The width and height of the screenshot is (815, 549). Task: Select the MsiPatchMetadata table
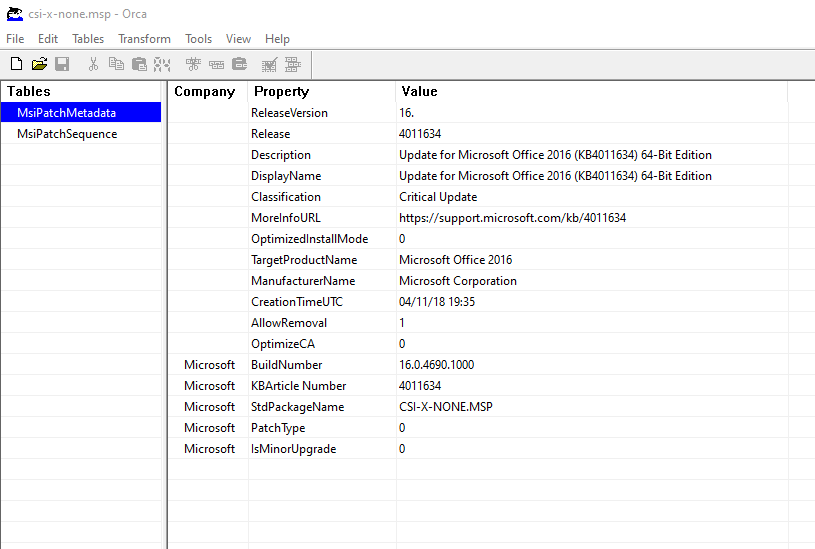81,113
